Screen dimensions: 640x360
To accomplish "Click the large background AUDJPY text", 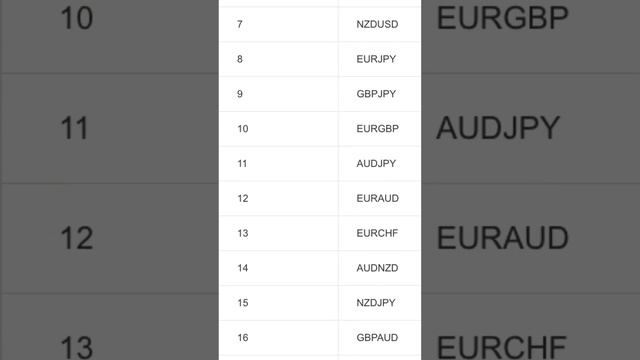I will tap(498, 128).
